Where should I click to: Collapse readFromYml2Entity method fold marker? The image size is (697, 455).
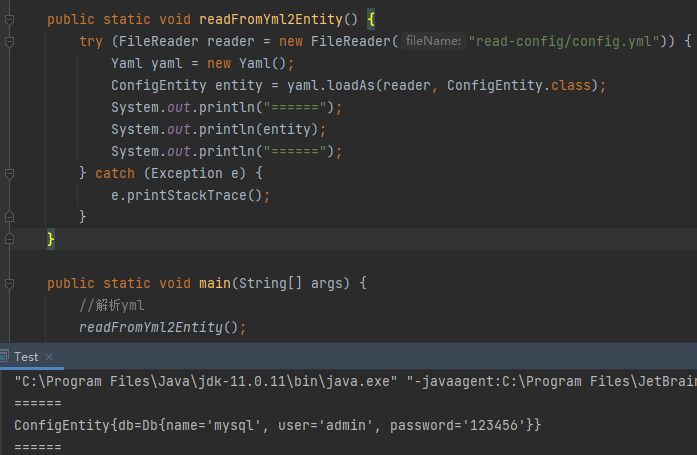tap(9, 20)
